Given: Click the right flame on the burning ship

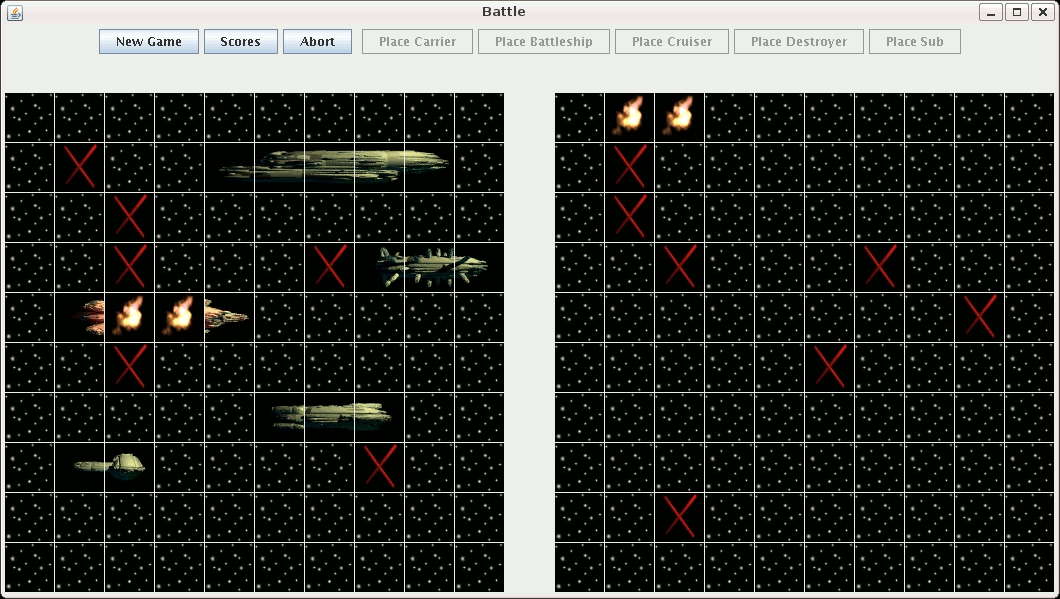Looking at the screenshot, I should click(180, 317).
